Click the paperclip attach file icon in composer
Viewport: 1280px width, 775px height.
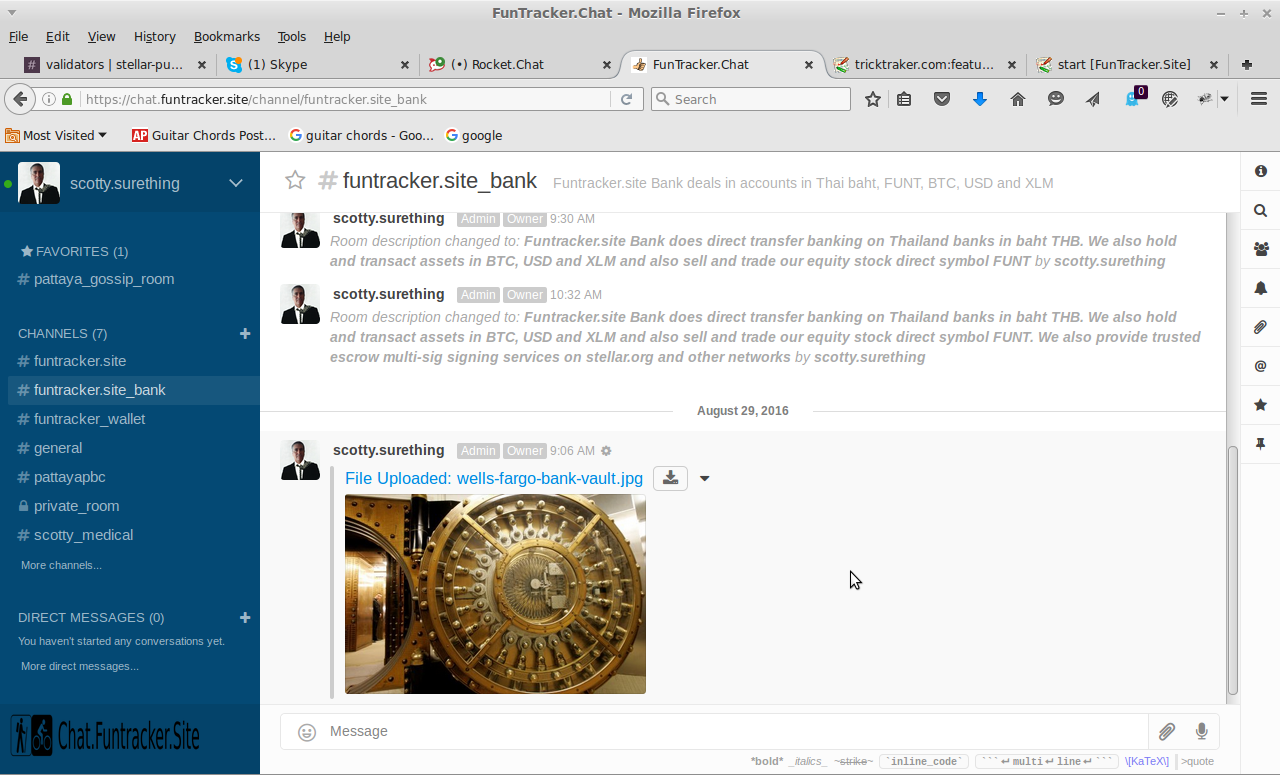pyautogui.click(x=1166, y=732)
